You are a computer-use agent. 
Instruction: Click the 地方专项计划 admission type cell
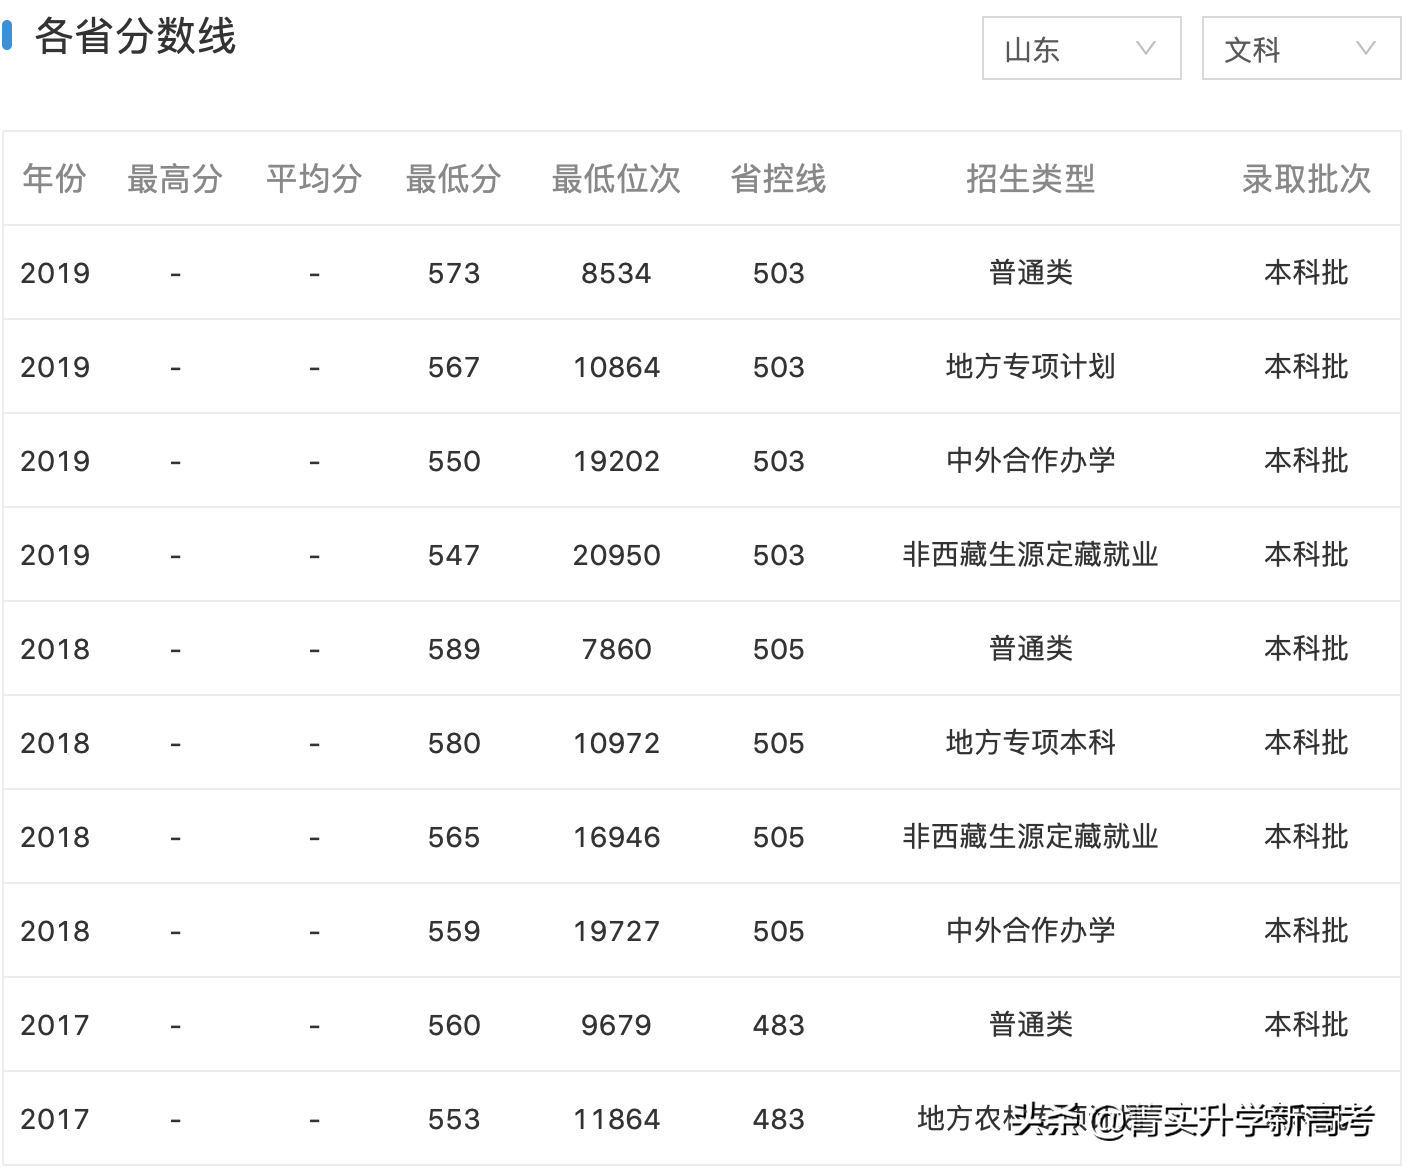1031,367
